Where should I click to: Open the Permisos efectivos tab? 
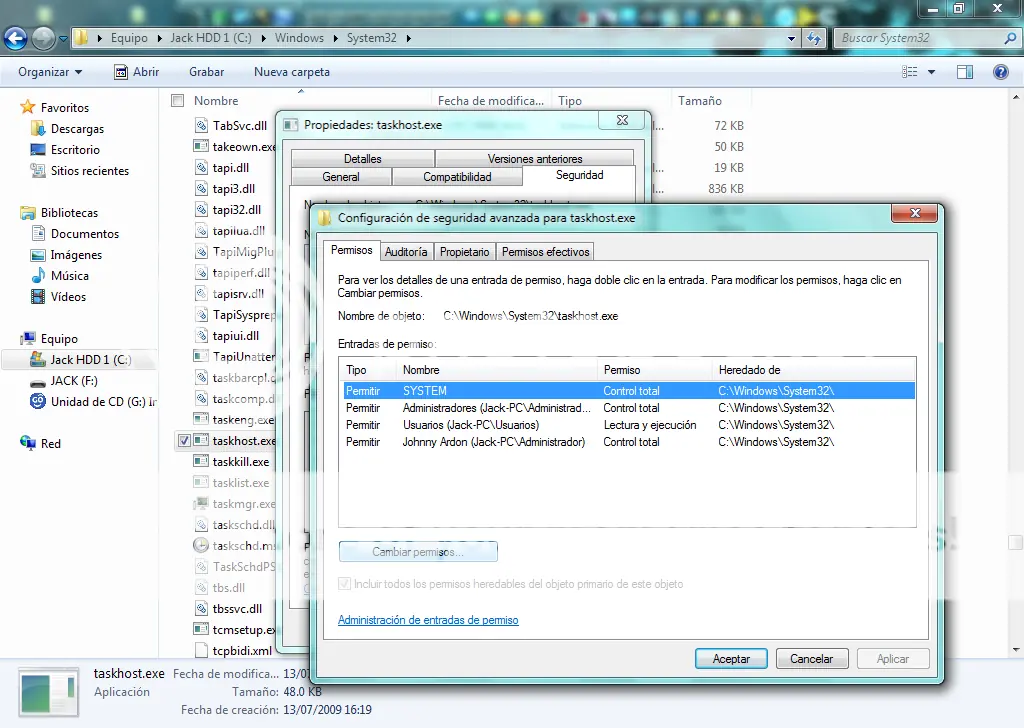(x=546, y=252)
